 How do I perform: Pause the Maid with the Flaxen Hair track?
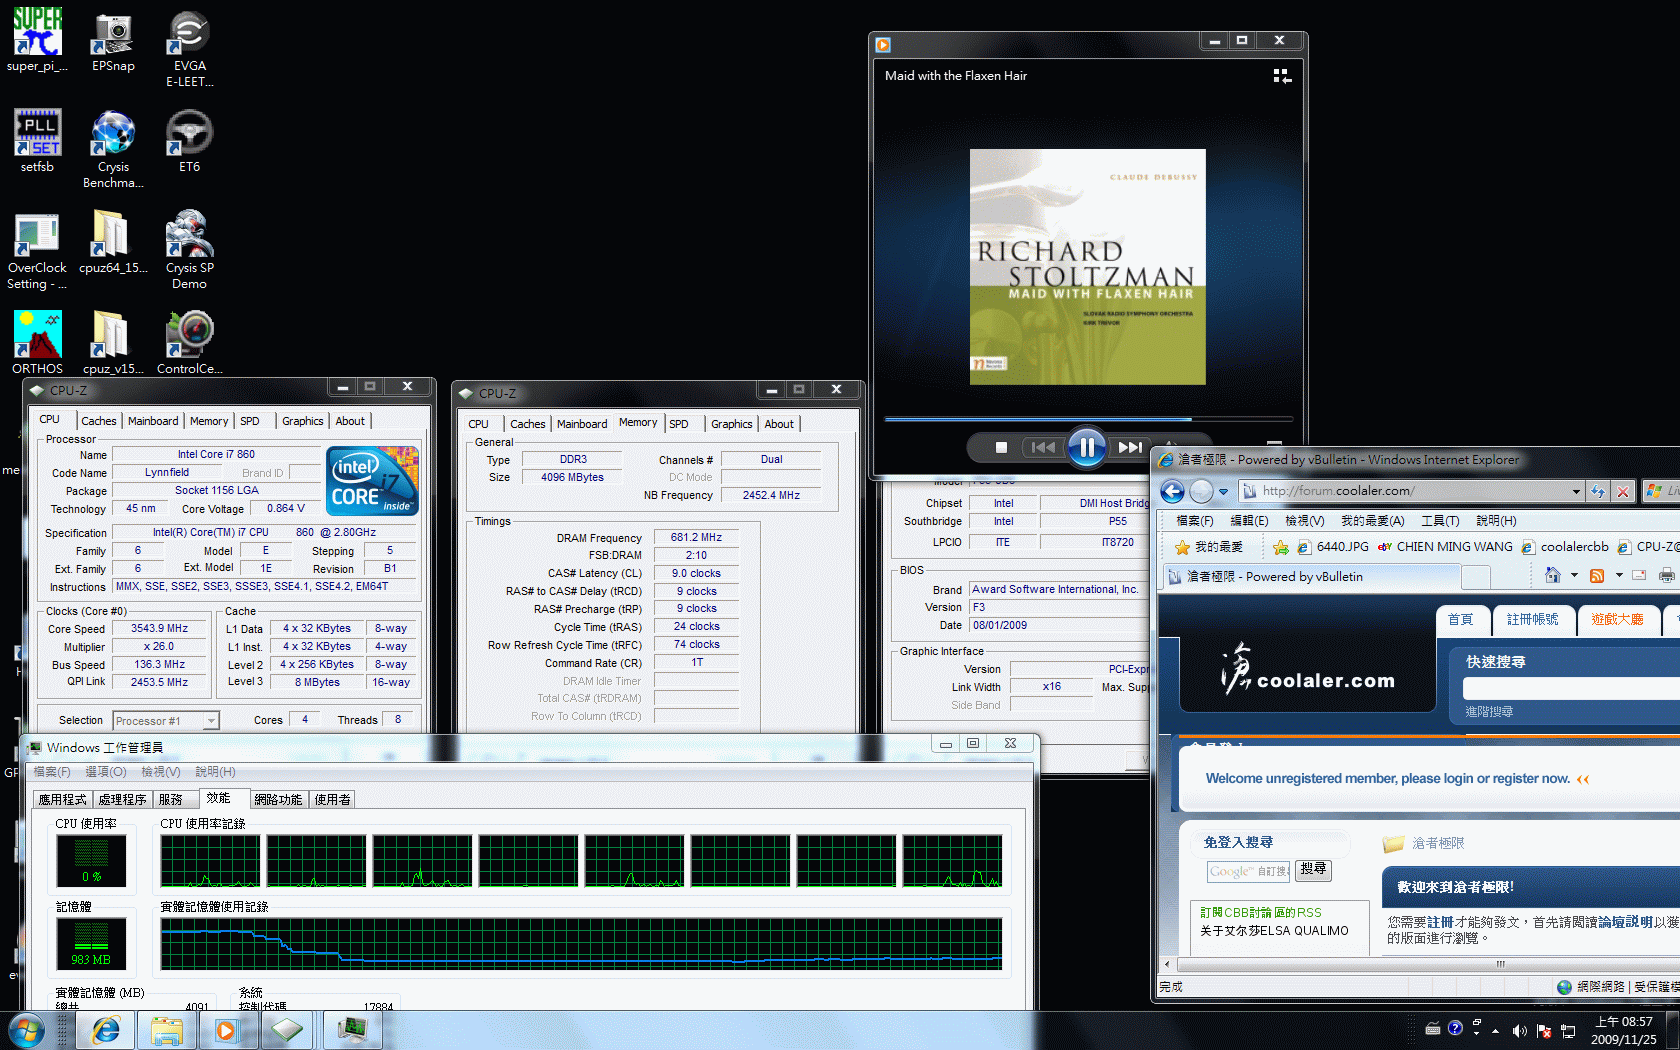[x=1087, y=447]
